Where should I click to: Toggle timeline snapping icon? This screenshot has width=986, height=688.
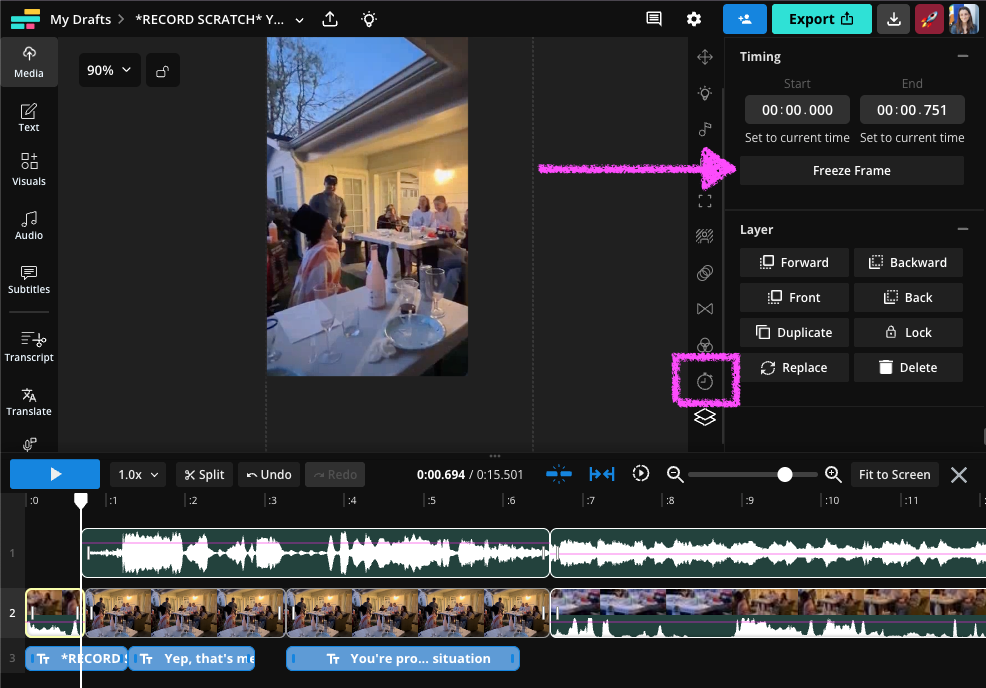559,474
